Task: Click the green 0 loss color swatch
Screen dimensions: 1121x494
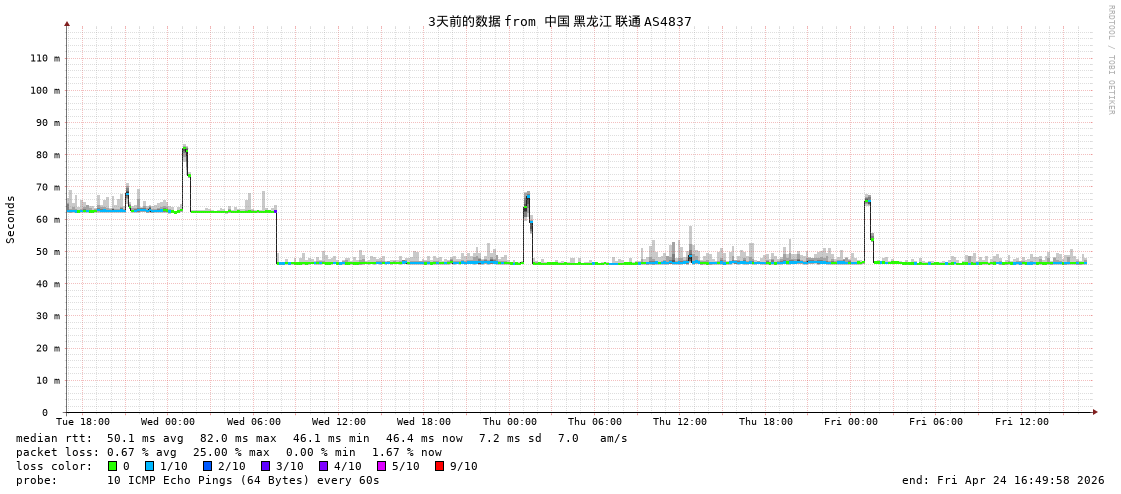Action: (113, 466)
